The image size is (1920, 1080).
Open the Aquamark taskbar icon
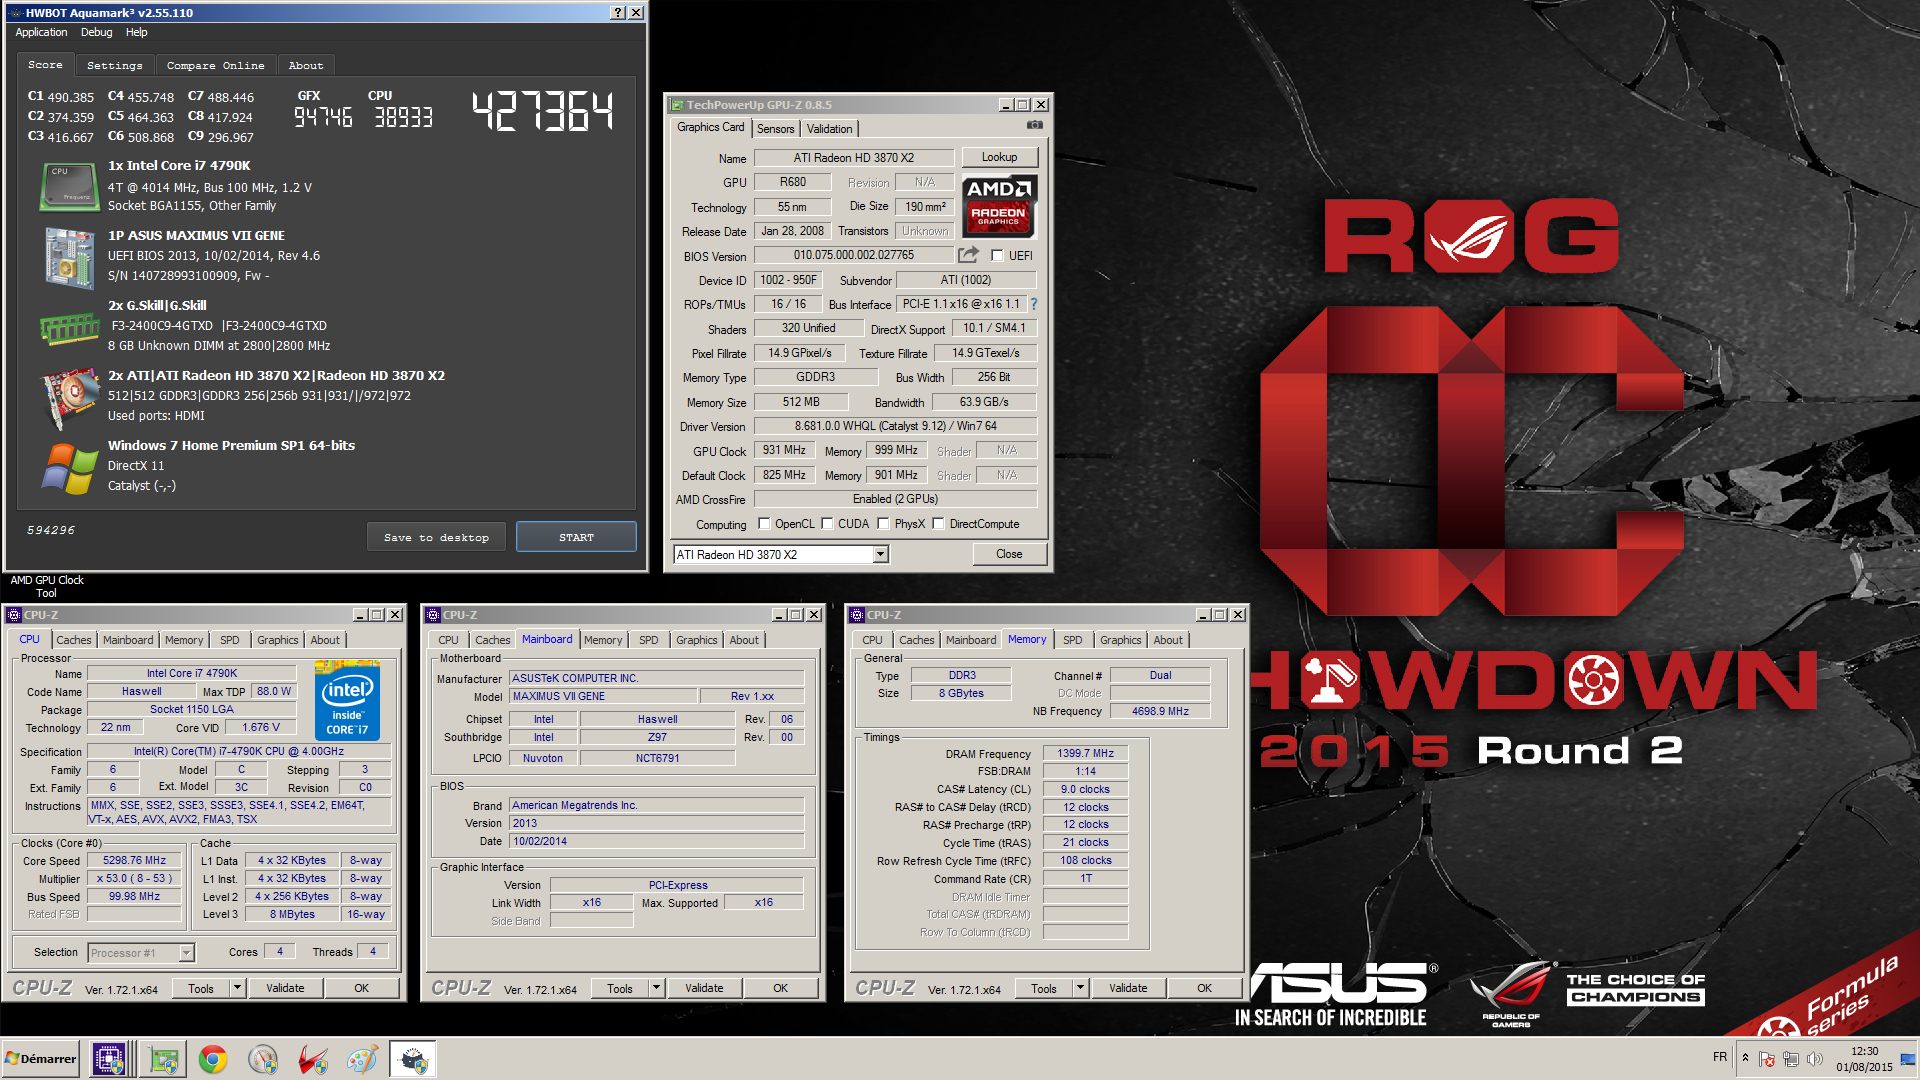(x=413, y=1059)
